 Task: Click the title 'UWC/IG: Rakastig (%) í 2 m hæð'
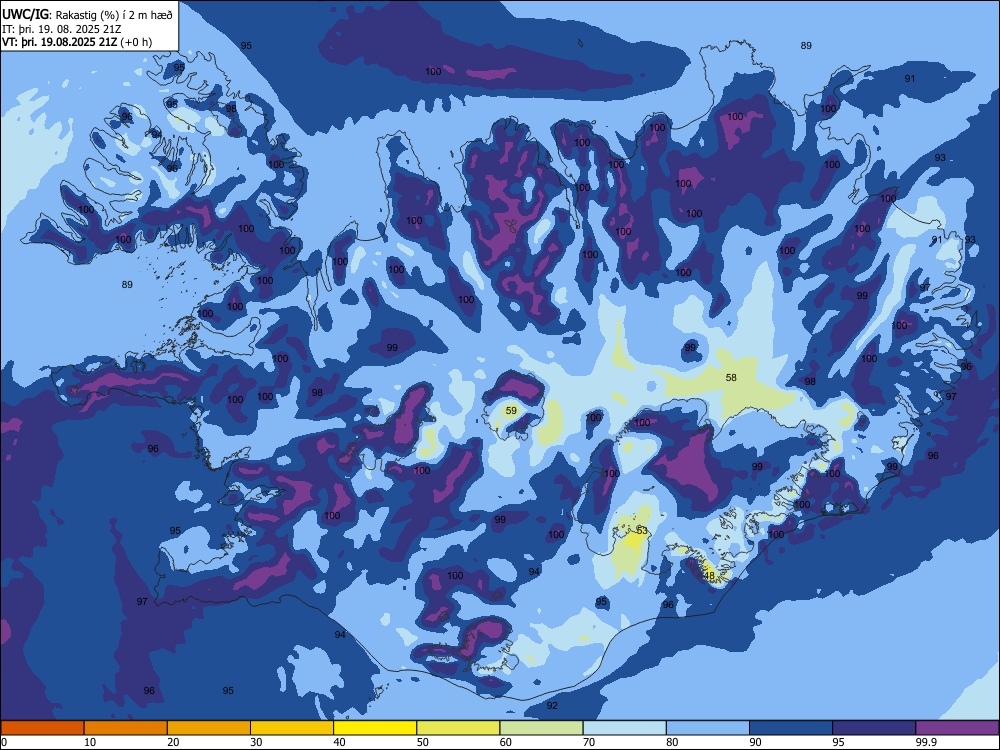pos(87,14)
